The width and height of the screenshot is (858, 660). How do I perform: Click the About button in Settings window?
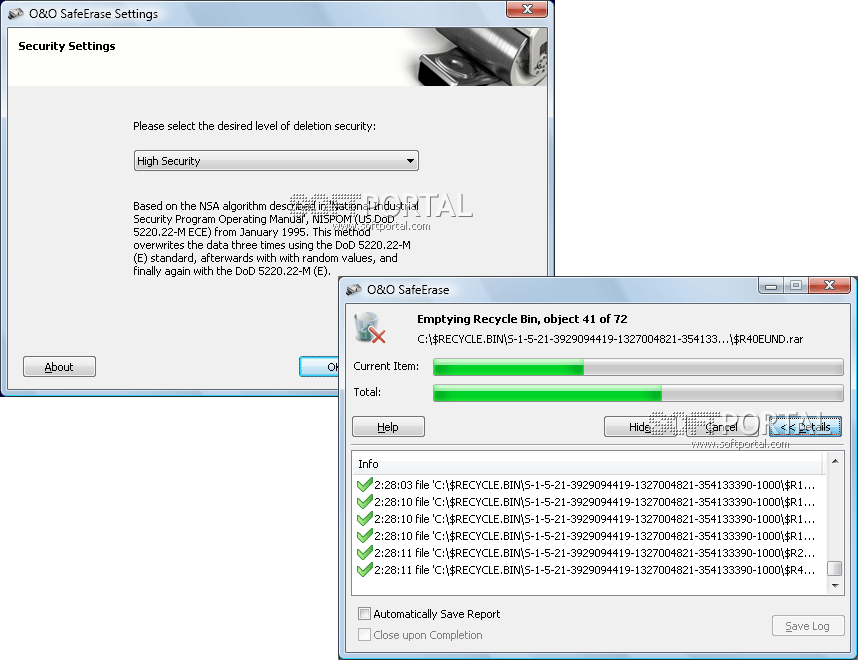(x=59, y=367)
